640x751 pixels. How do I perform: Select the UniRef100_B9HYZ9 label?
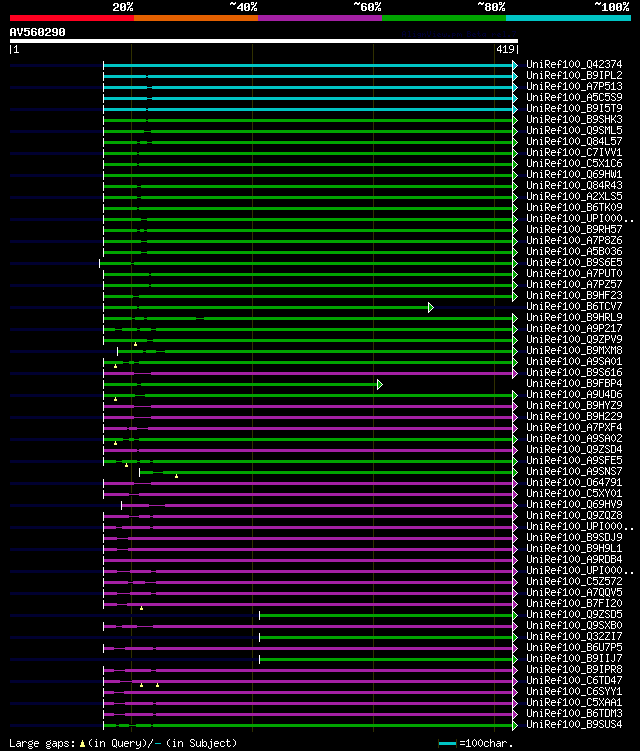coord(574,406)
